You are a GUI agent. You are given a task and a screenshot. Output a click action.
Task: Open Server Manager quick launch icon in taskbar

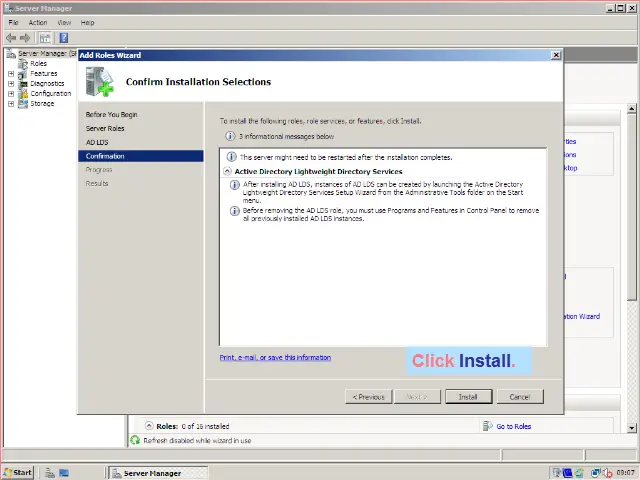click(x=50, y=473)
